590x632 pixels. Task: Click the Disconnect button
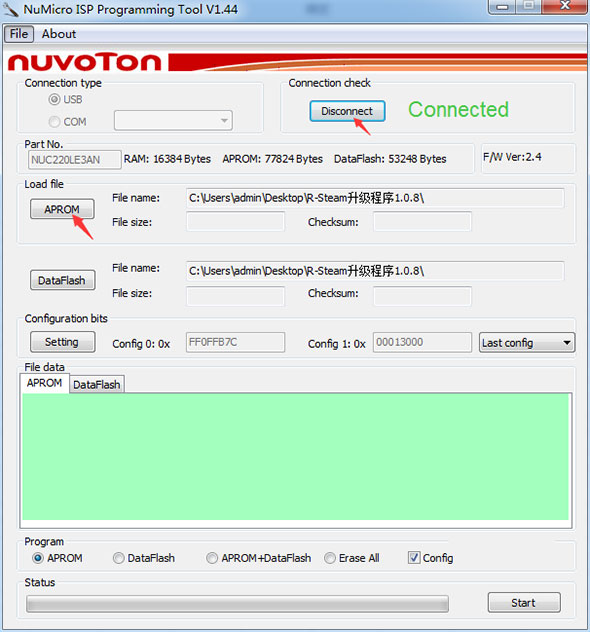click(x=347, y=111)
